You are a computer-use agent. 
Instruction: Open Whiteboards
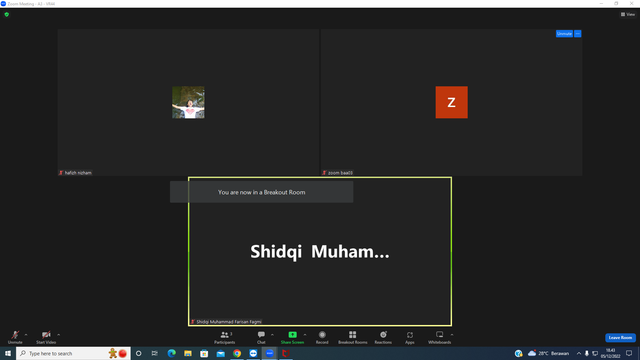(440, 337)
